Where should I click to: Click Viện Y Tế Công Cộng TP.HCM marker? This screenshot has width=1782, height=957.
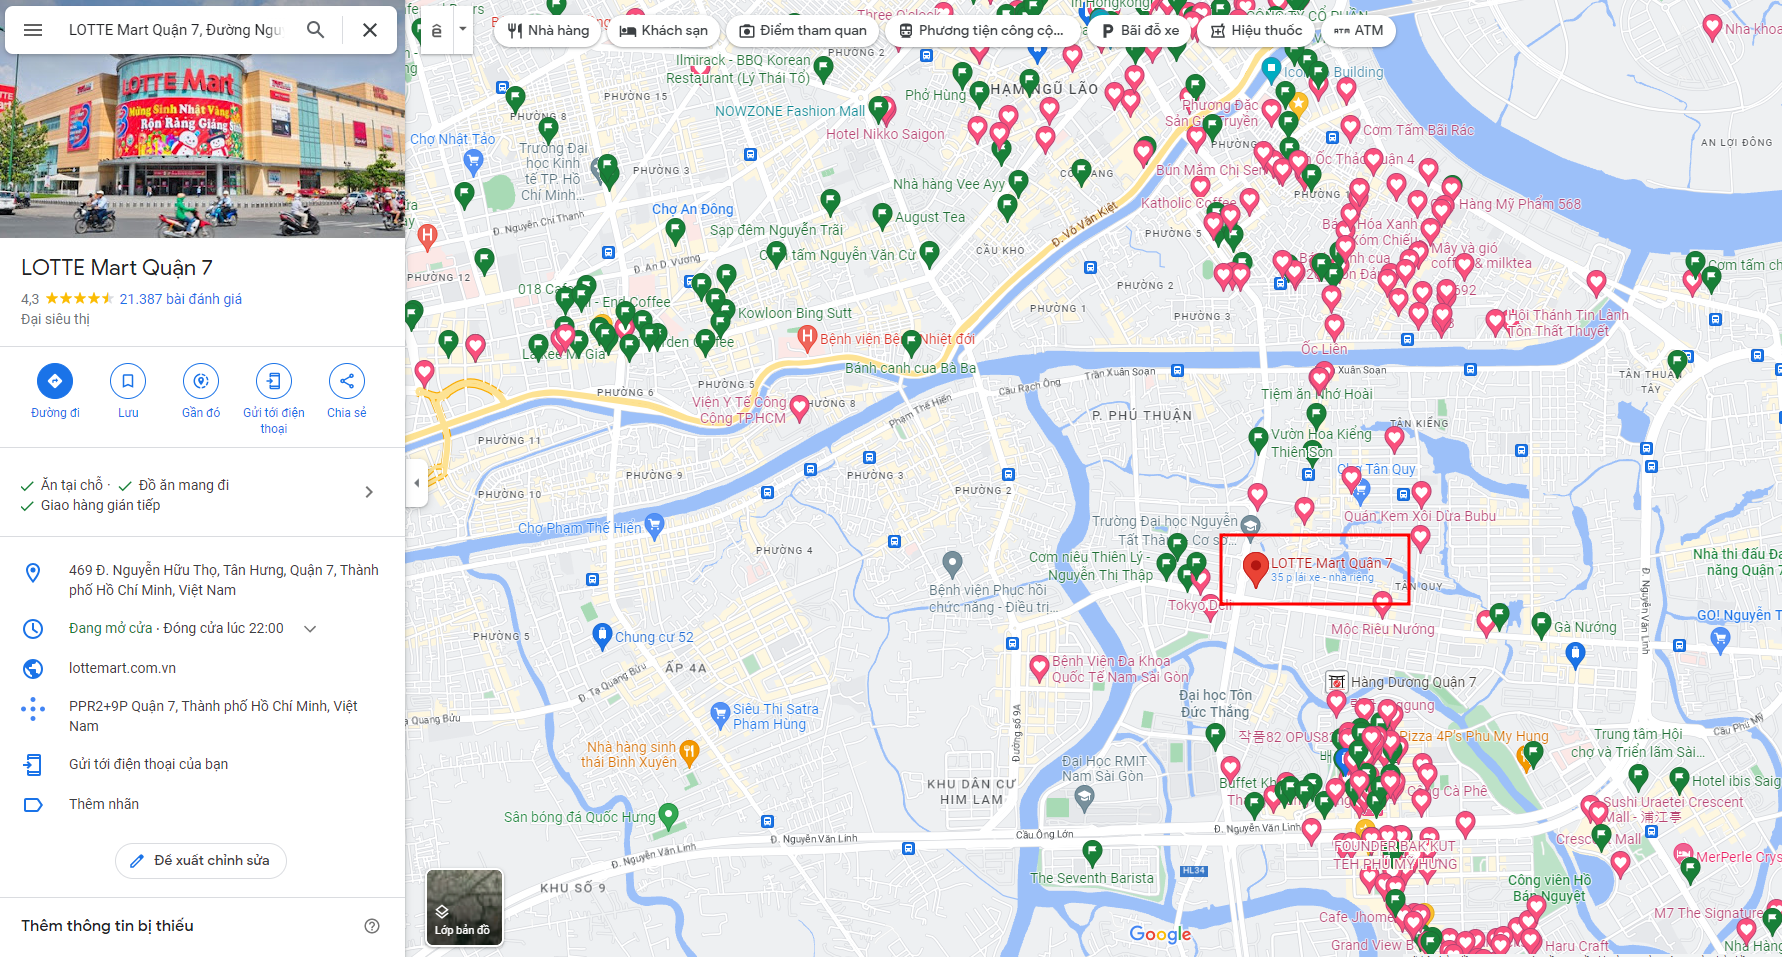pyautogui.click(x=799, y=407)
